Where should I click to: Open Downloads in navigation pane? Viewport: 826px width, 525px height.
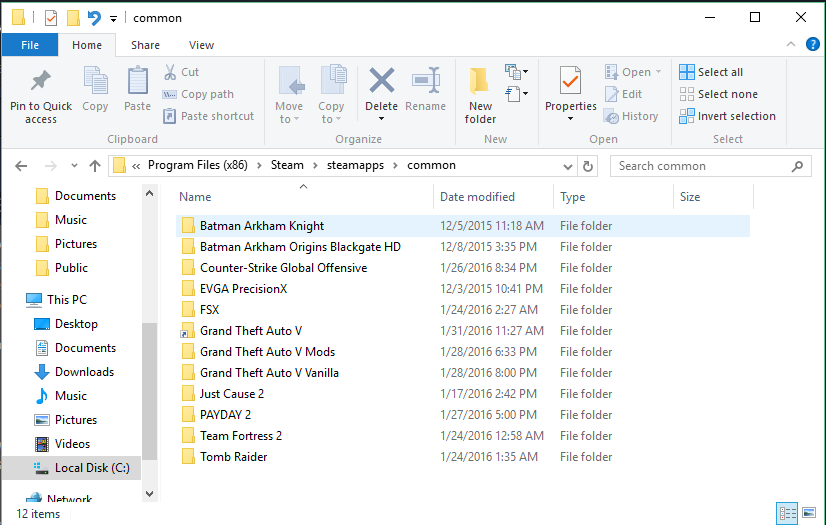pyautogui.click(x=74, y=372)
